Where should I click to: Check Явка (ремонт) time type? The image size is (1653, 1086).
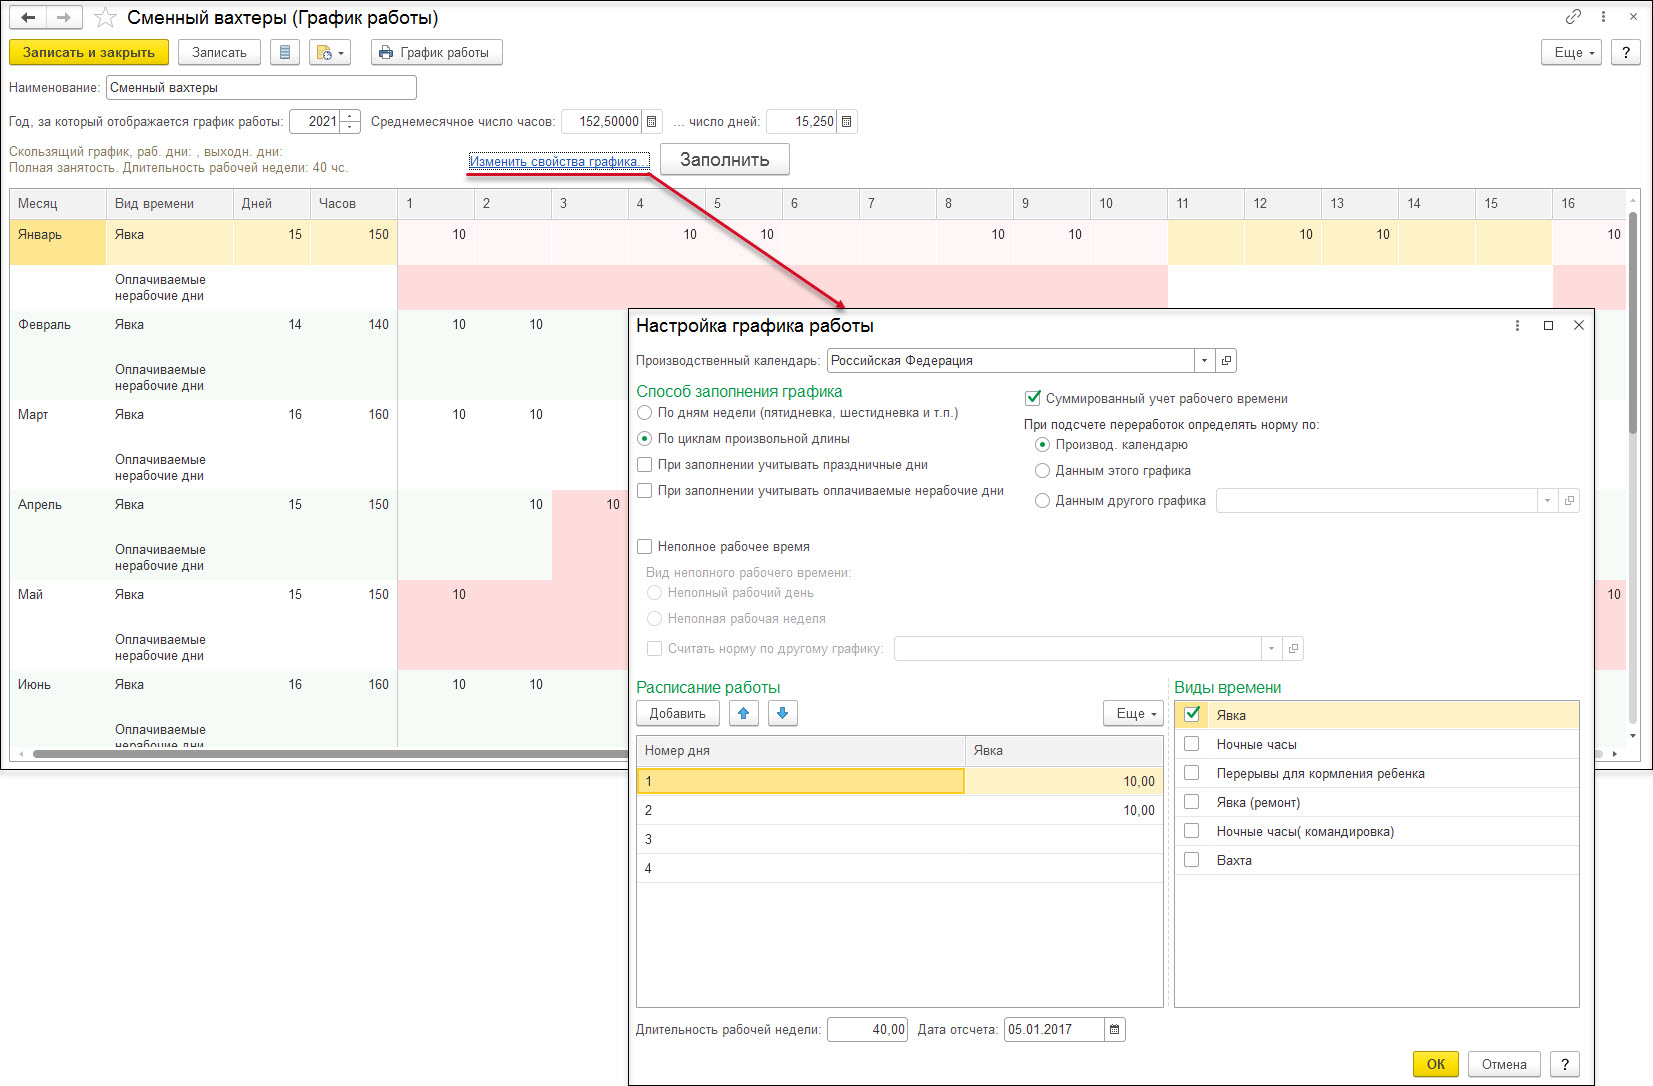pyautogui.click(x=1192, y=801)
